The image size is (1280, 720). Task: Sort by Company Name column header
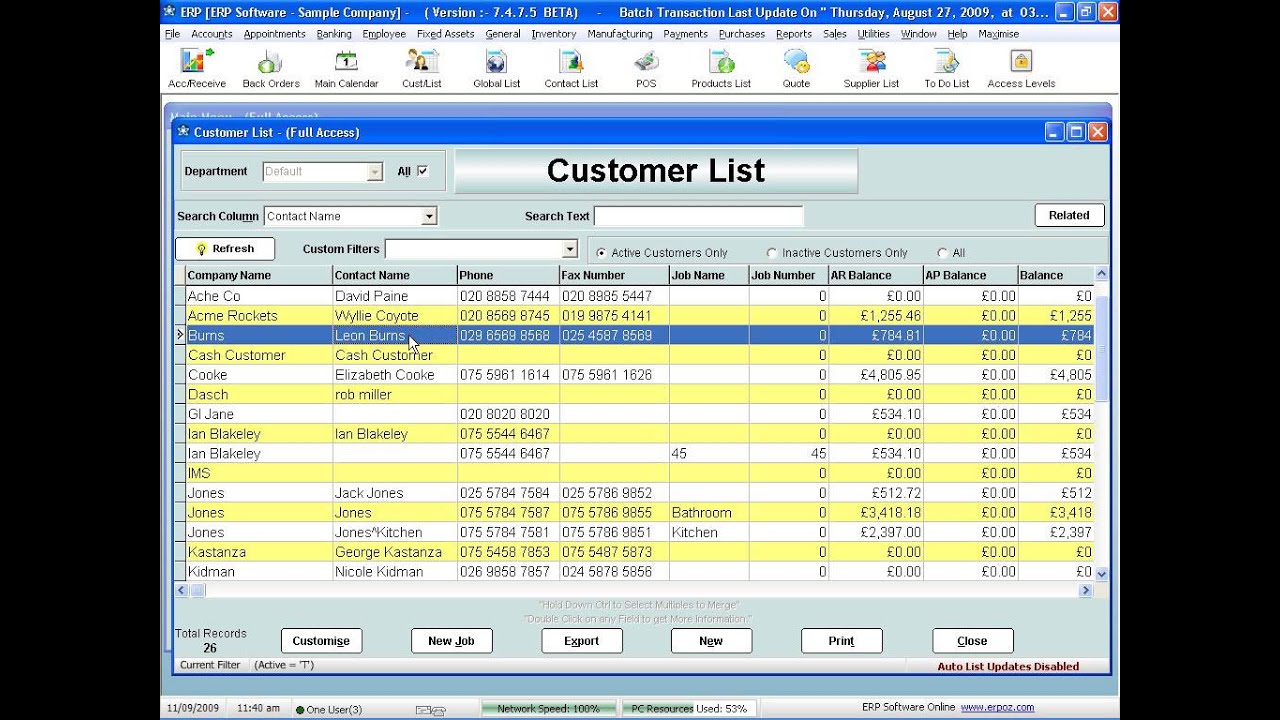[259, 275]
